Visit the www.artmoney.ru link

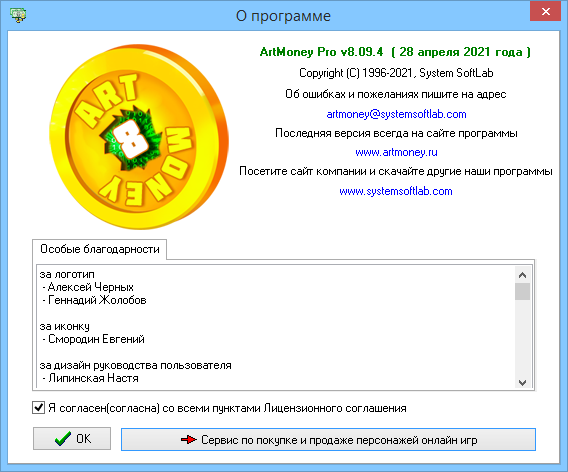pyautogui.click(x=396, y=153)
